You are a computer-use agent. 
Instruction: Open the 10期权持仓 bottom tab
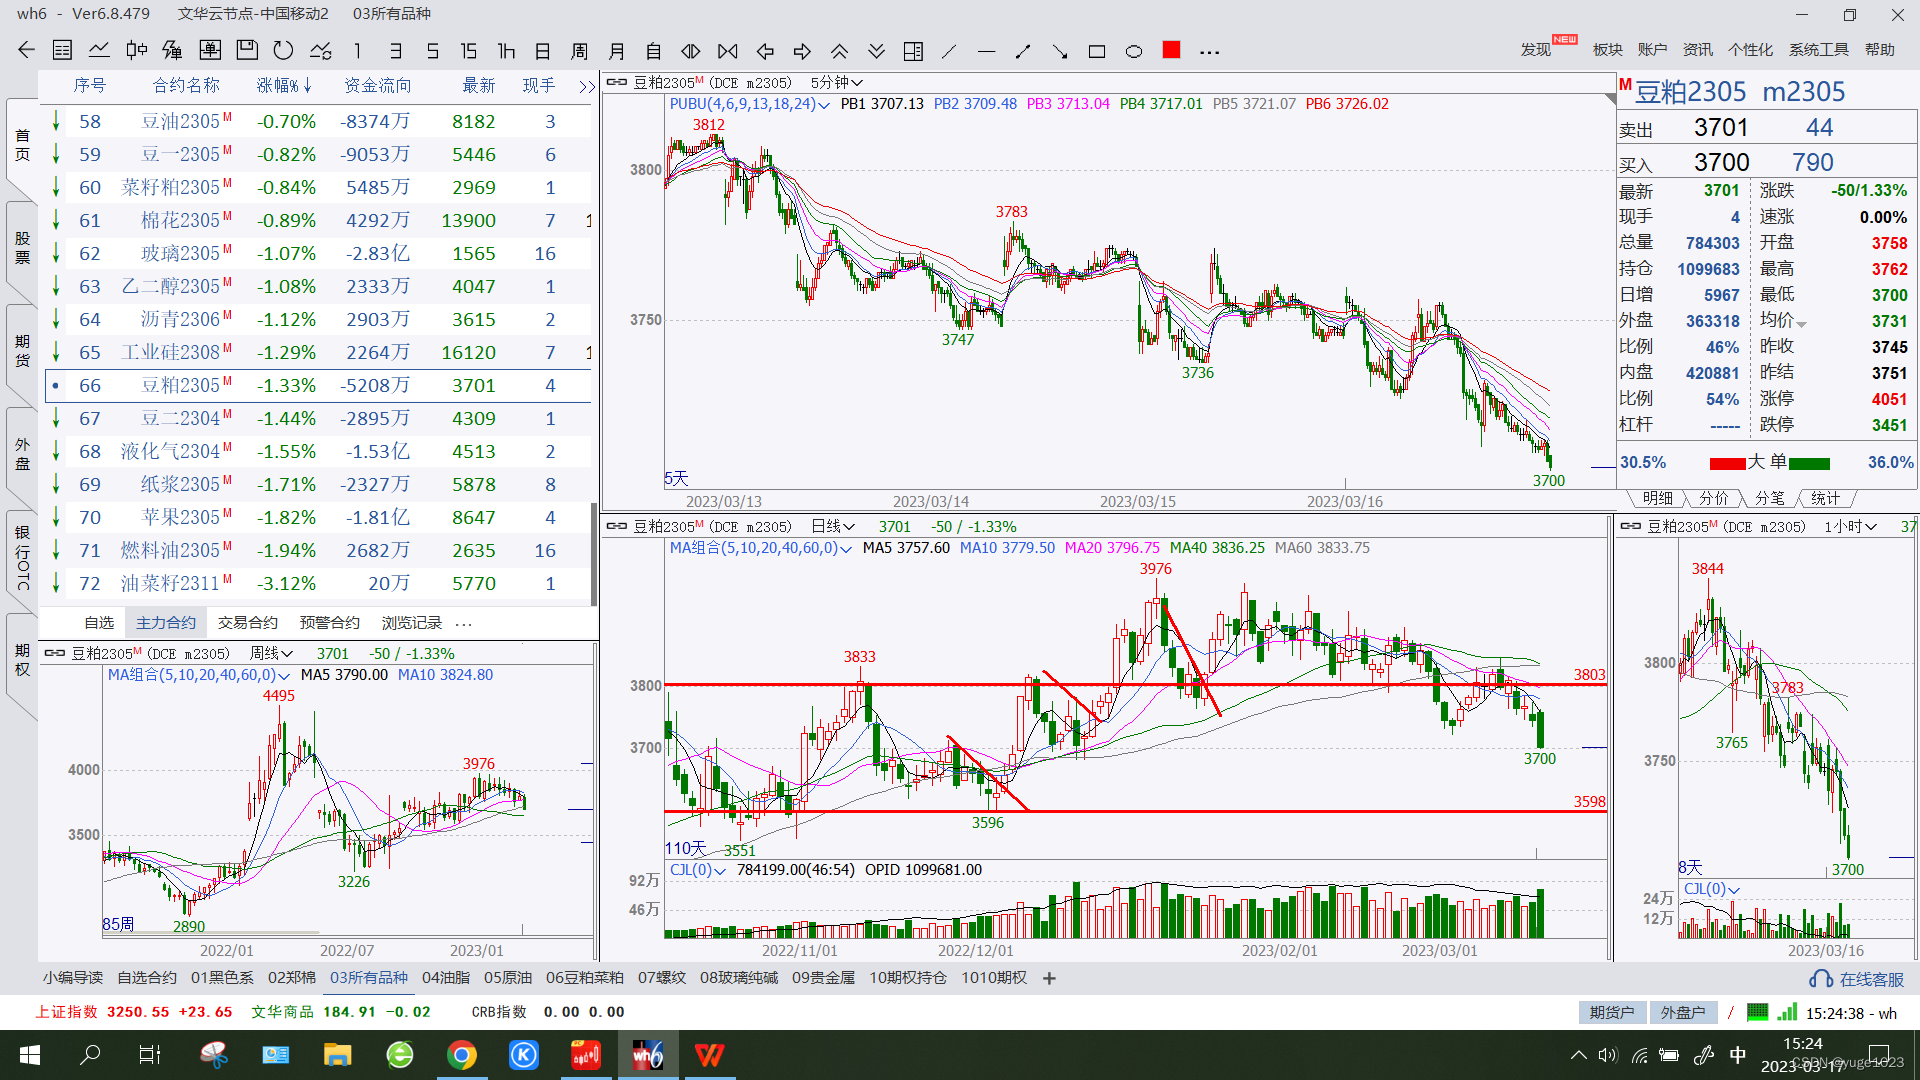[907, 977]
